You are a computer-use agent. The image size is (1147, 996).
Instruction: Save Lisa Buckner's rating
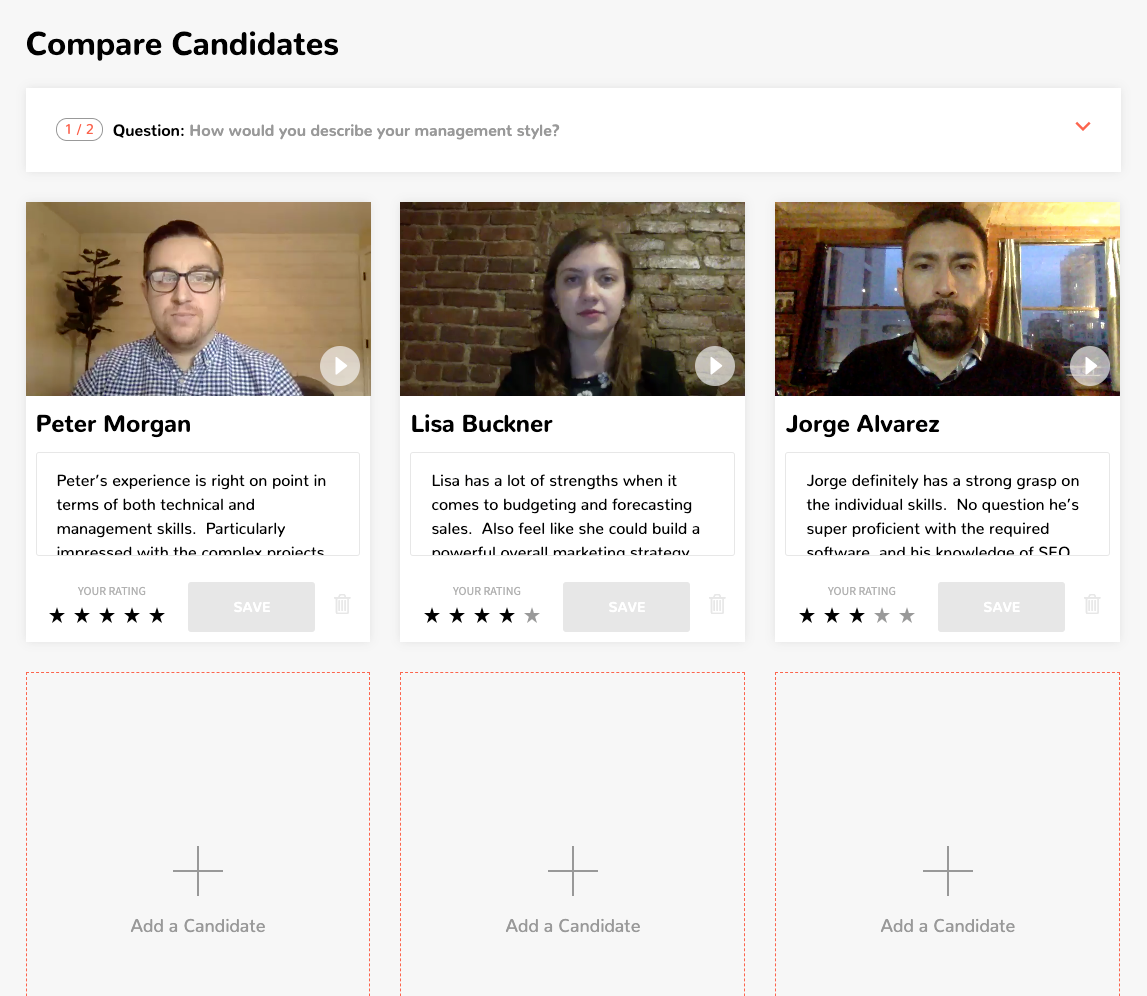point(626,607)
